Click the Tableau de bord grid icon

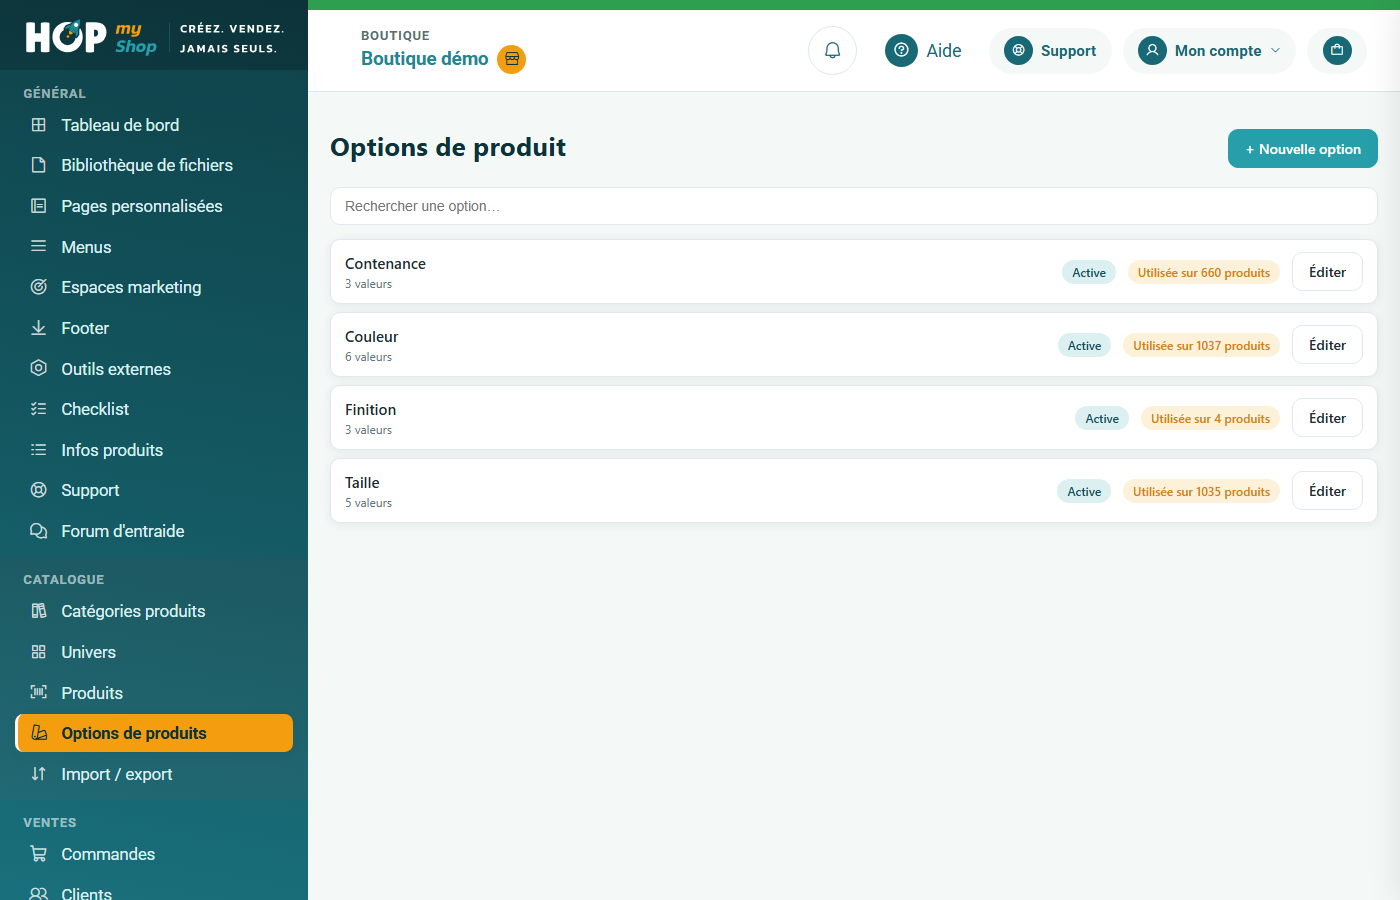(39, 125)
